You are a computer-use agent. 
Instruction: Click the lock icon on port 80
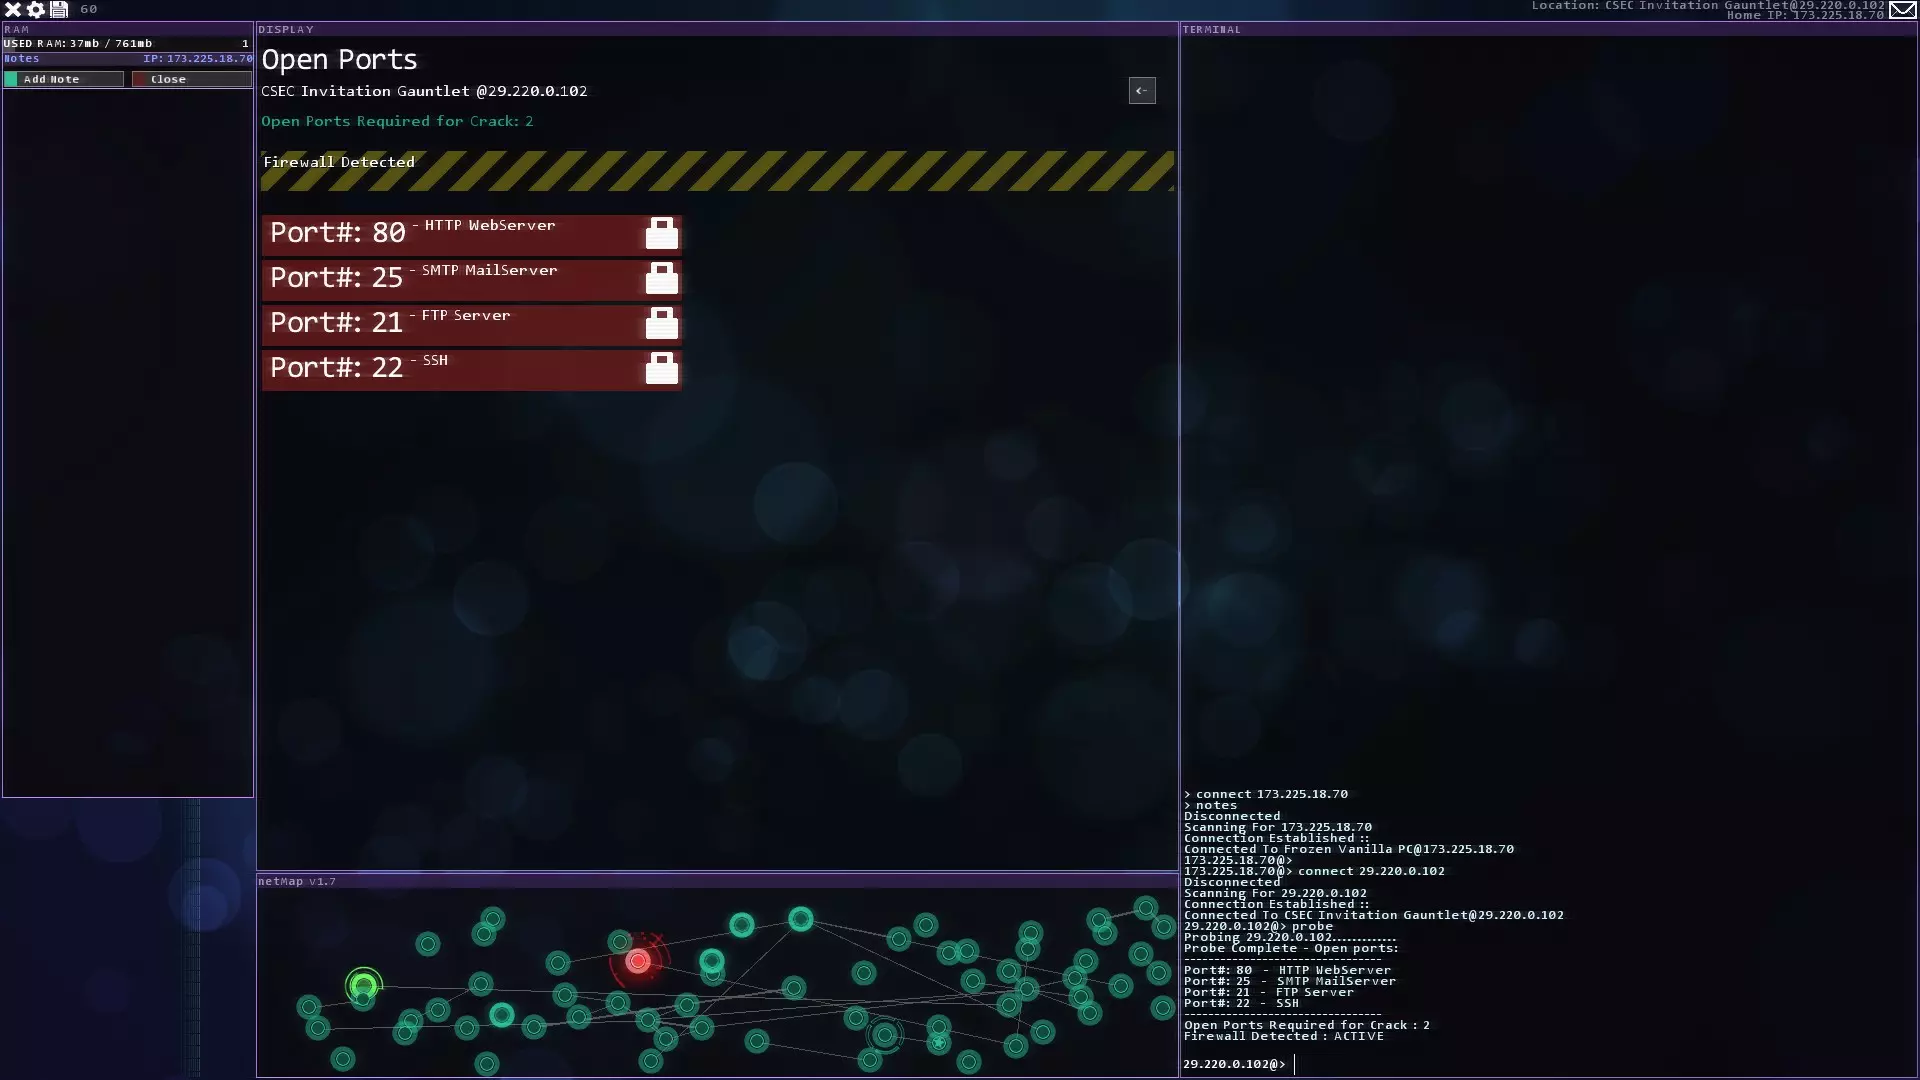point(661,234)
